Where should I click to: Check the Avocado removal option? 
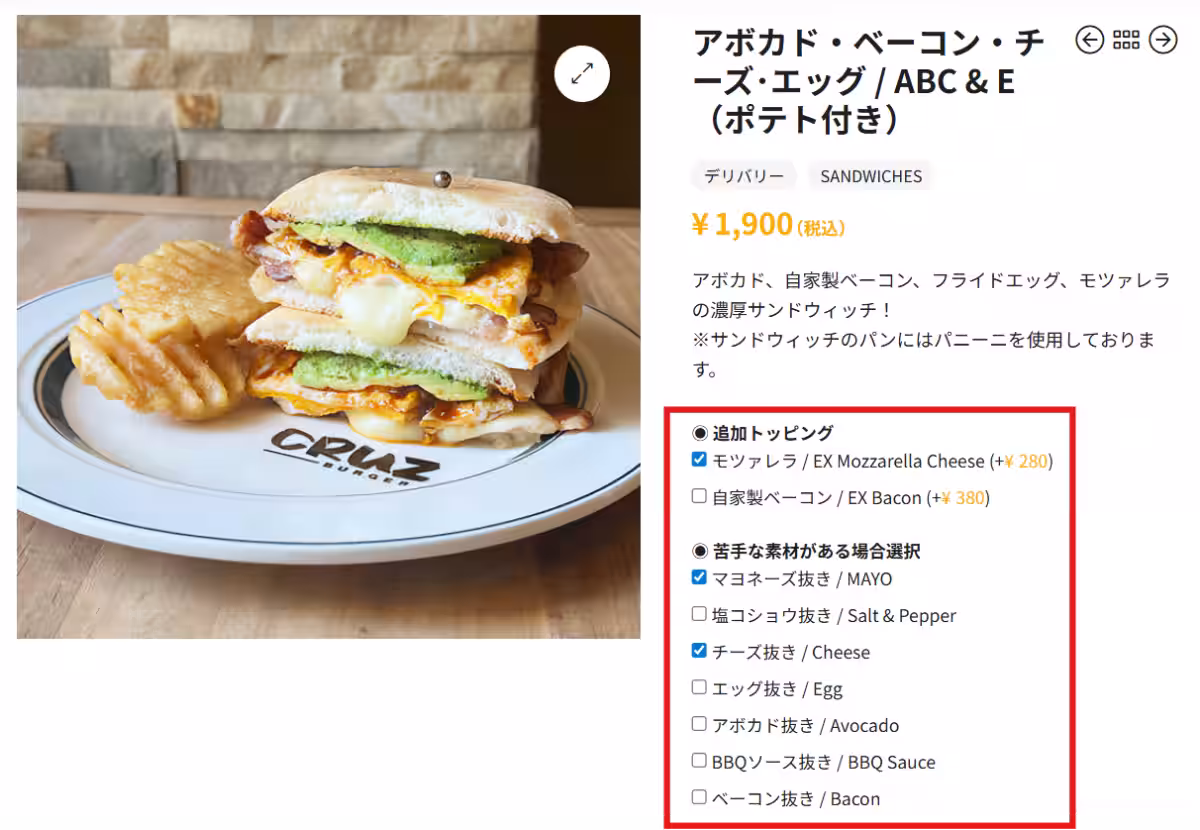point(699,724)
